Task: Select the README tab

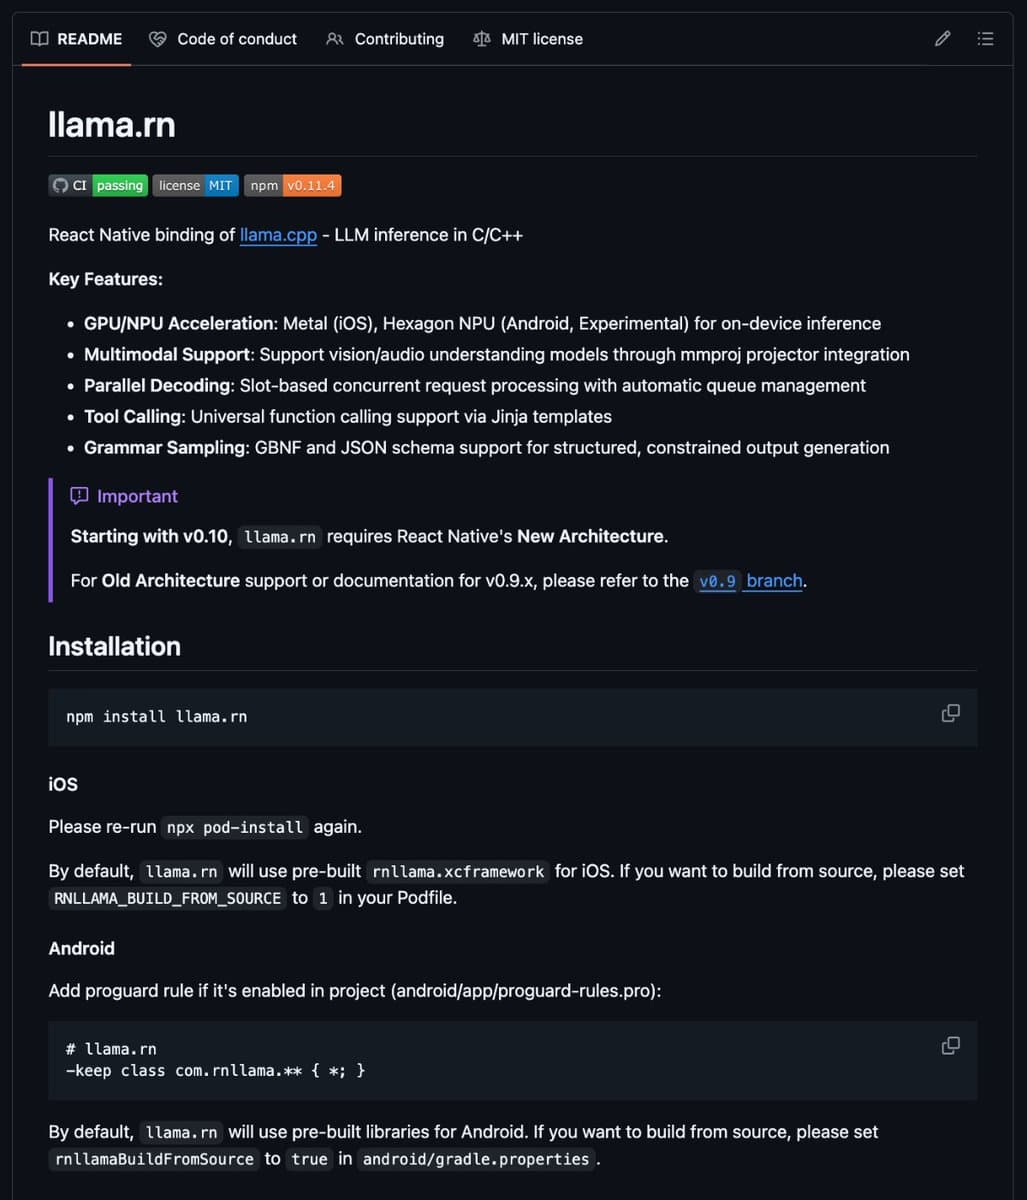Action: (x=89, y=39)
